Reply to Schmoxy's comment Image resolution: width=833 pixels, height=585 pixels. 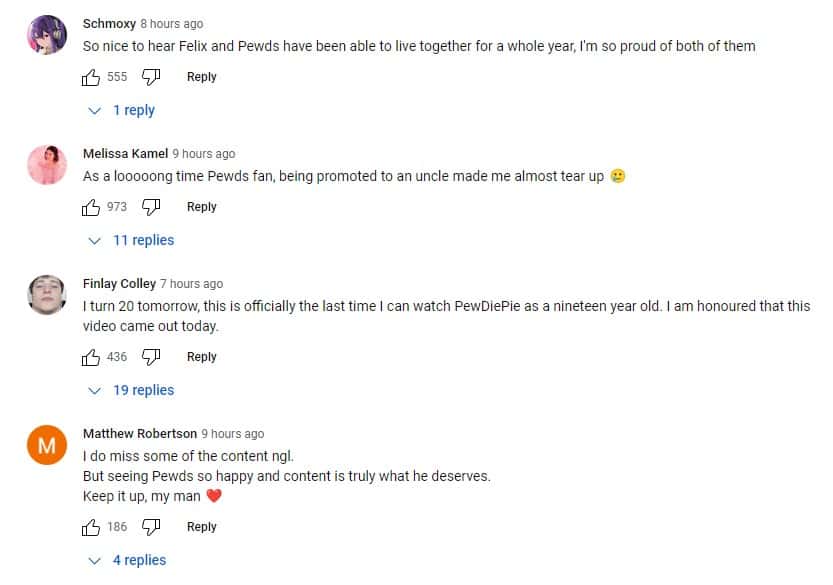[x=201, y=76]
